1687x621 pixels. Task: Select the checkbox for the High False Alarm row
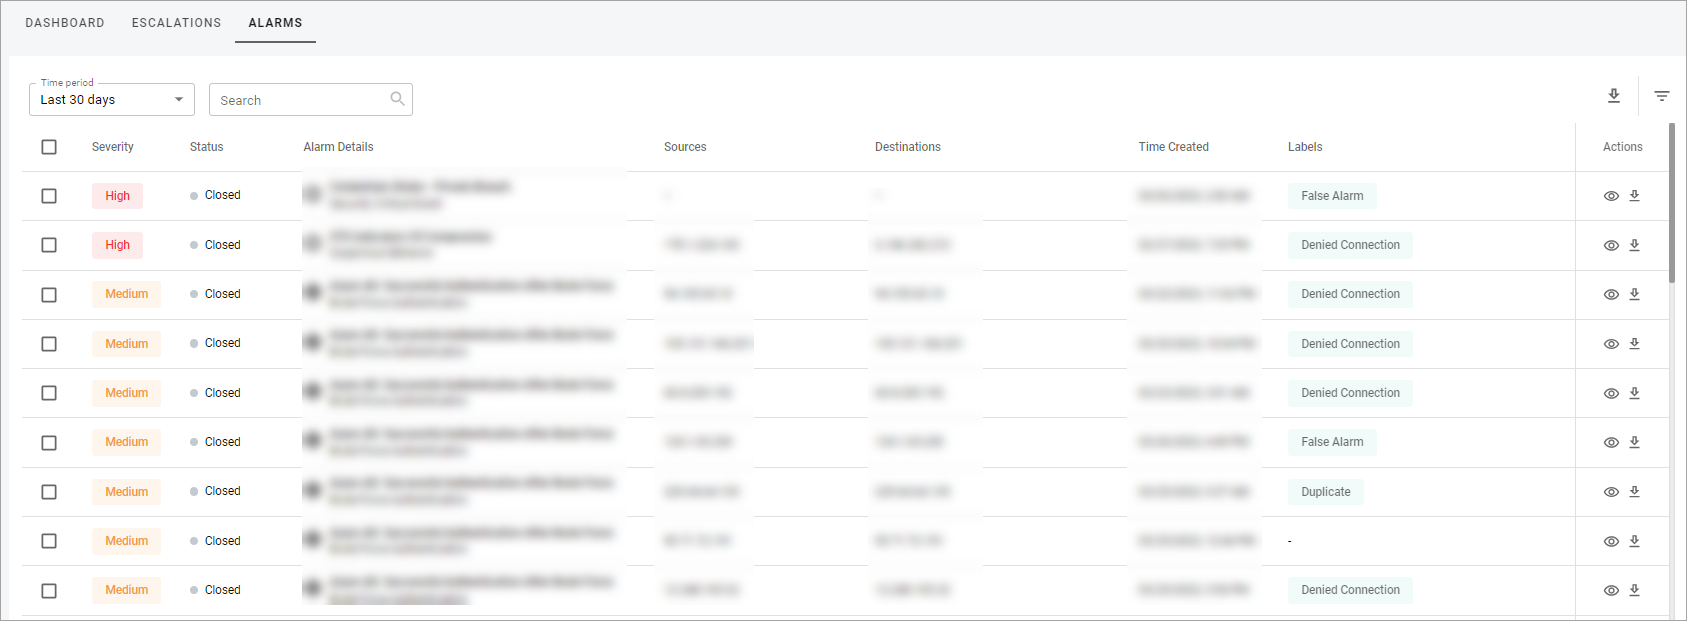tap(49, 196)
